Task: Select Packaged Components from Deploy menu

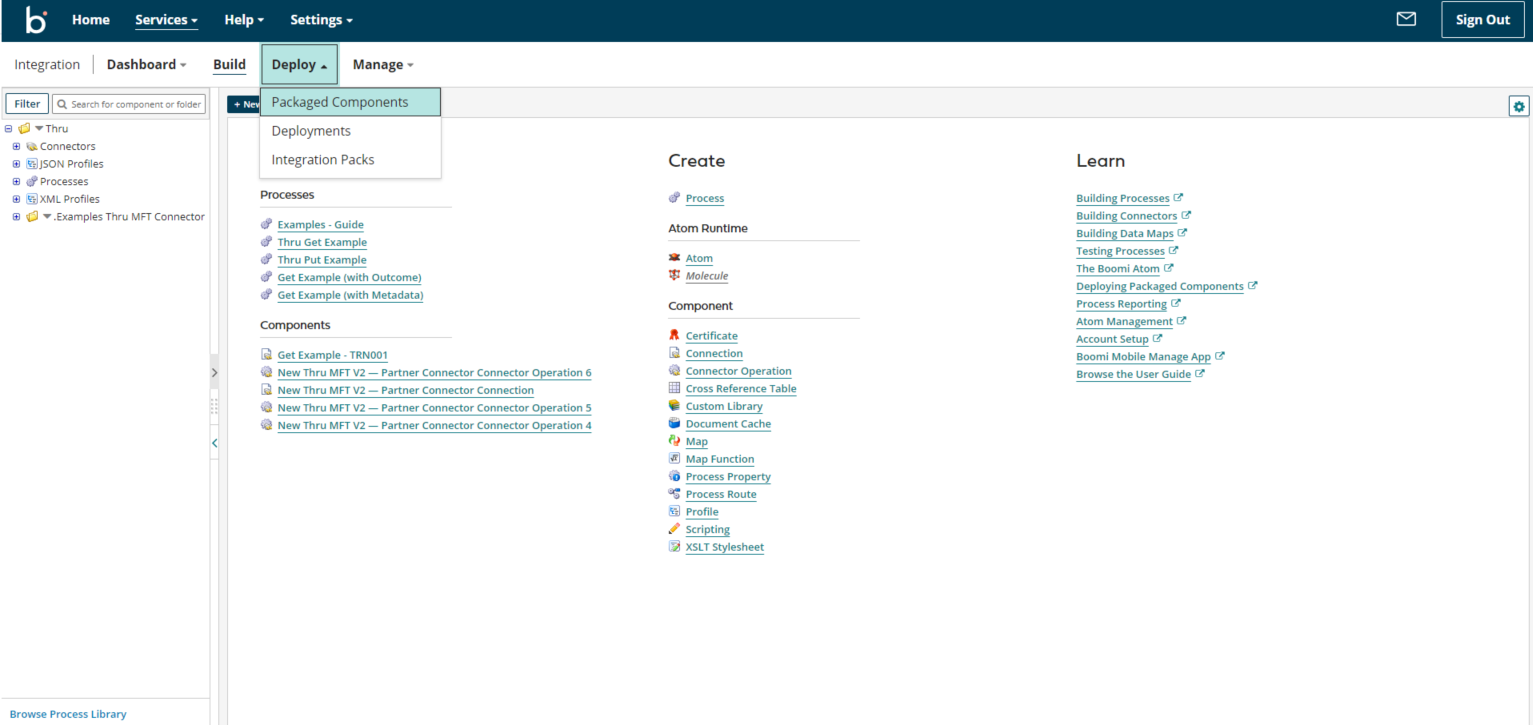Action: click(340, 102)
